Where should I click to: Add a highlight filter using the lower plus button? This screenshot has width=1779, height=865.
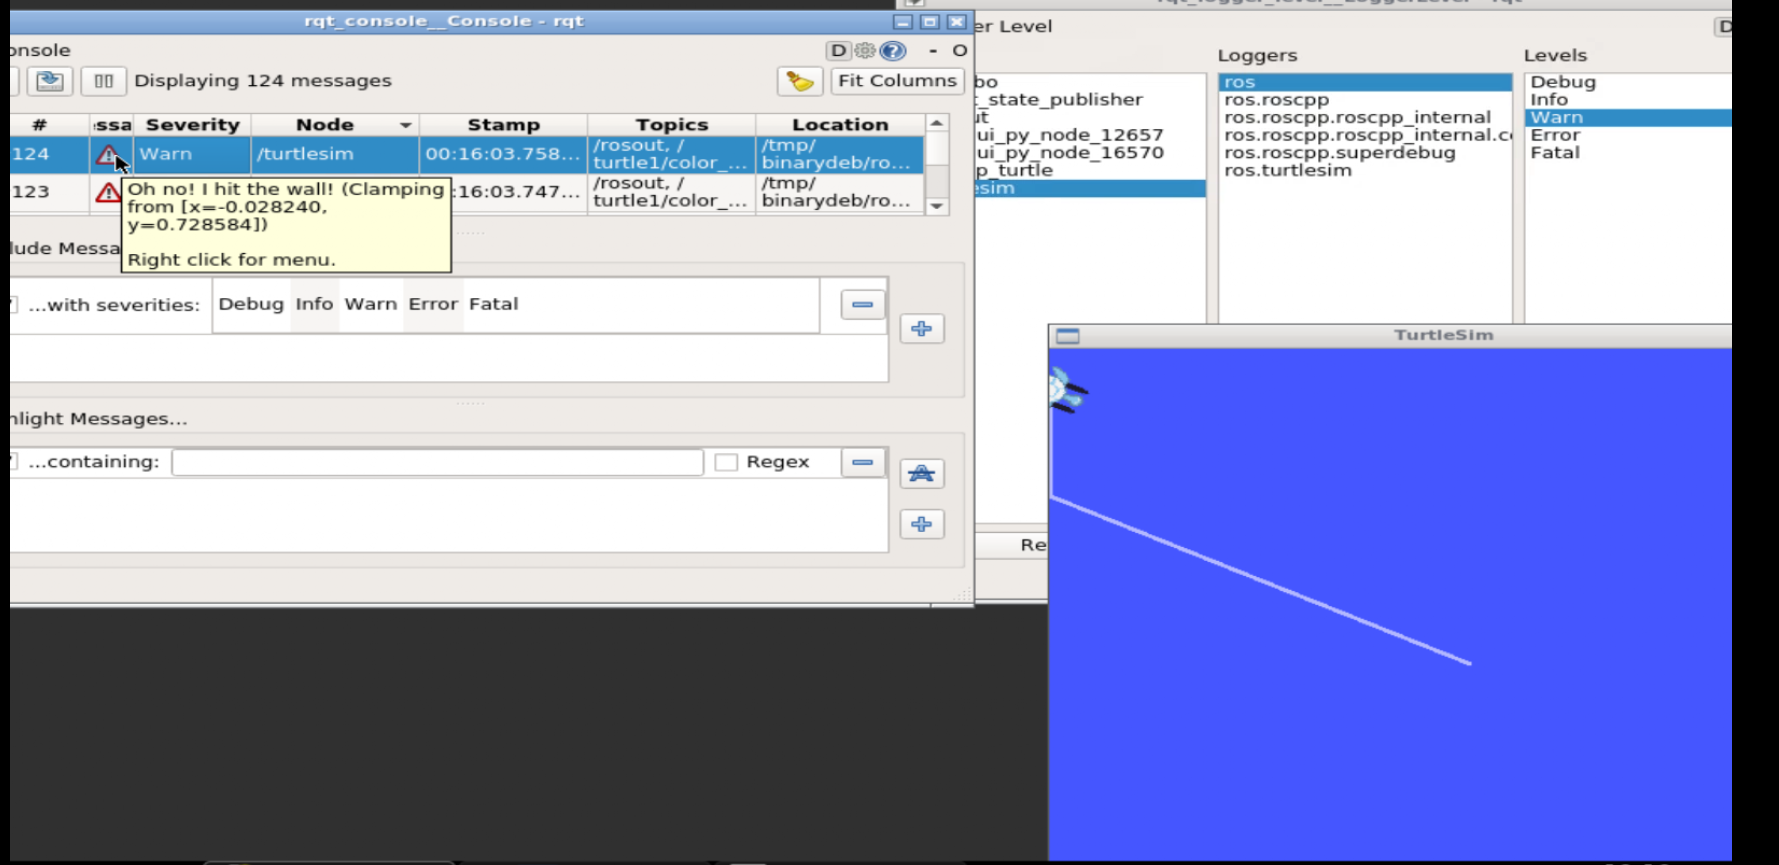coord(921,524)
